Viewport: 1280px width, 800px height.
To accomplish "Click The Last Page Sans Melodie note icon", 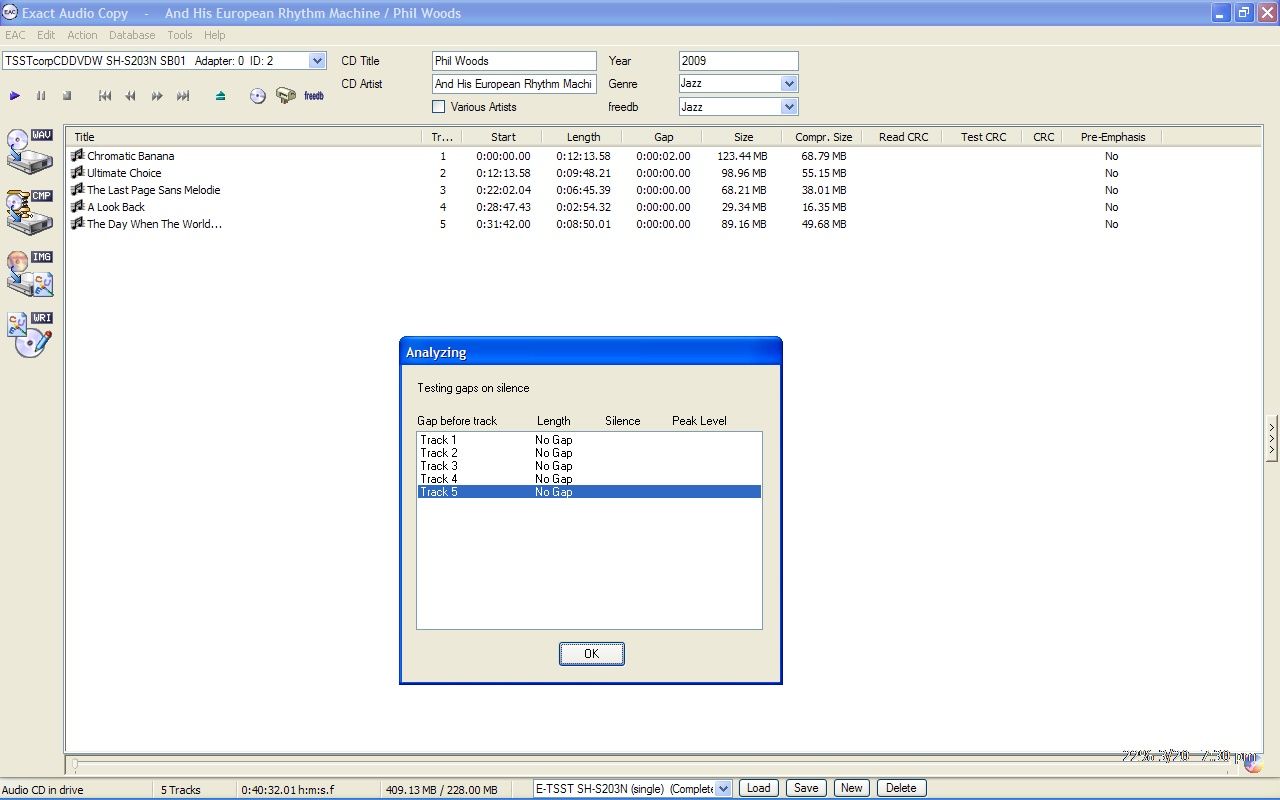I will point(77,190).
